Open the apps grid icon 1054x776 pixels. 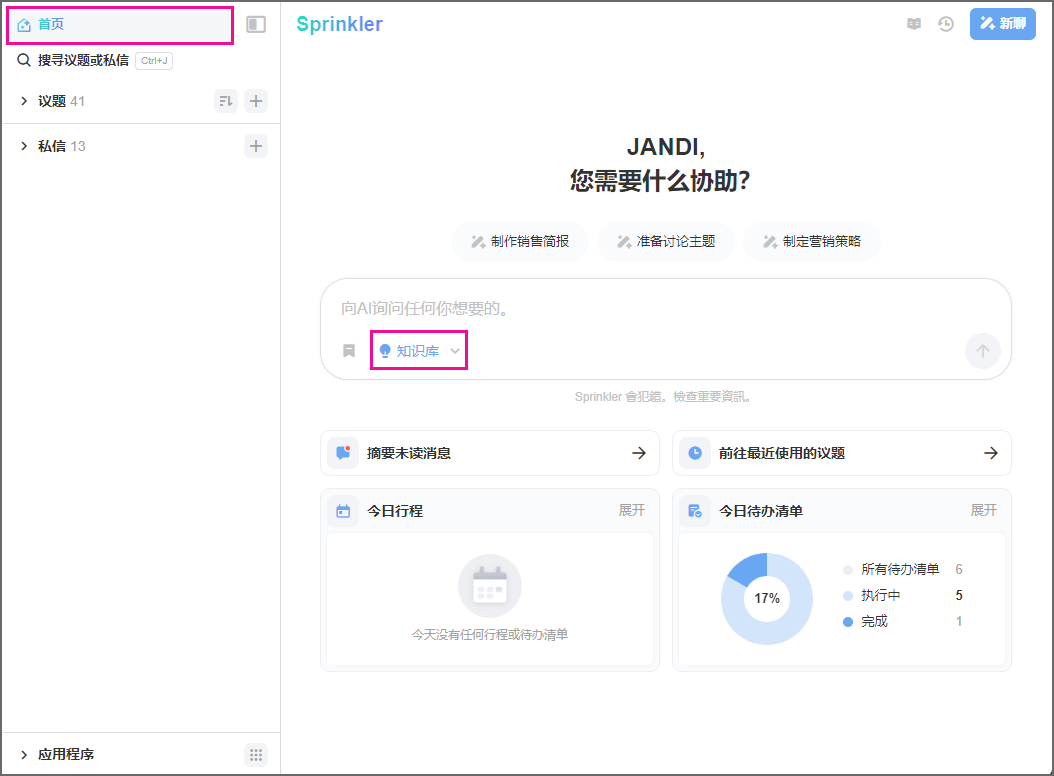click(x=256, y=754)
